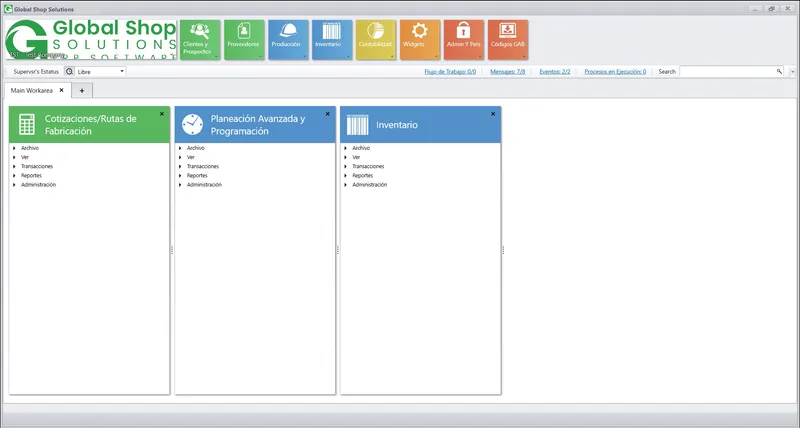Open the Códigos GAB tile

[x=508, y=40]
